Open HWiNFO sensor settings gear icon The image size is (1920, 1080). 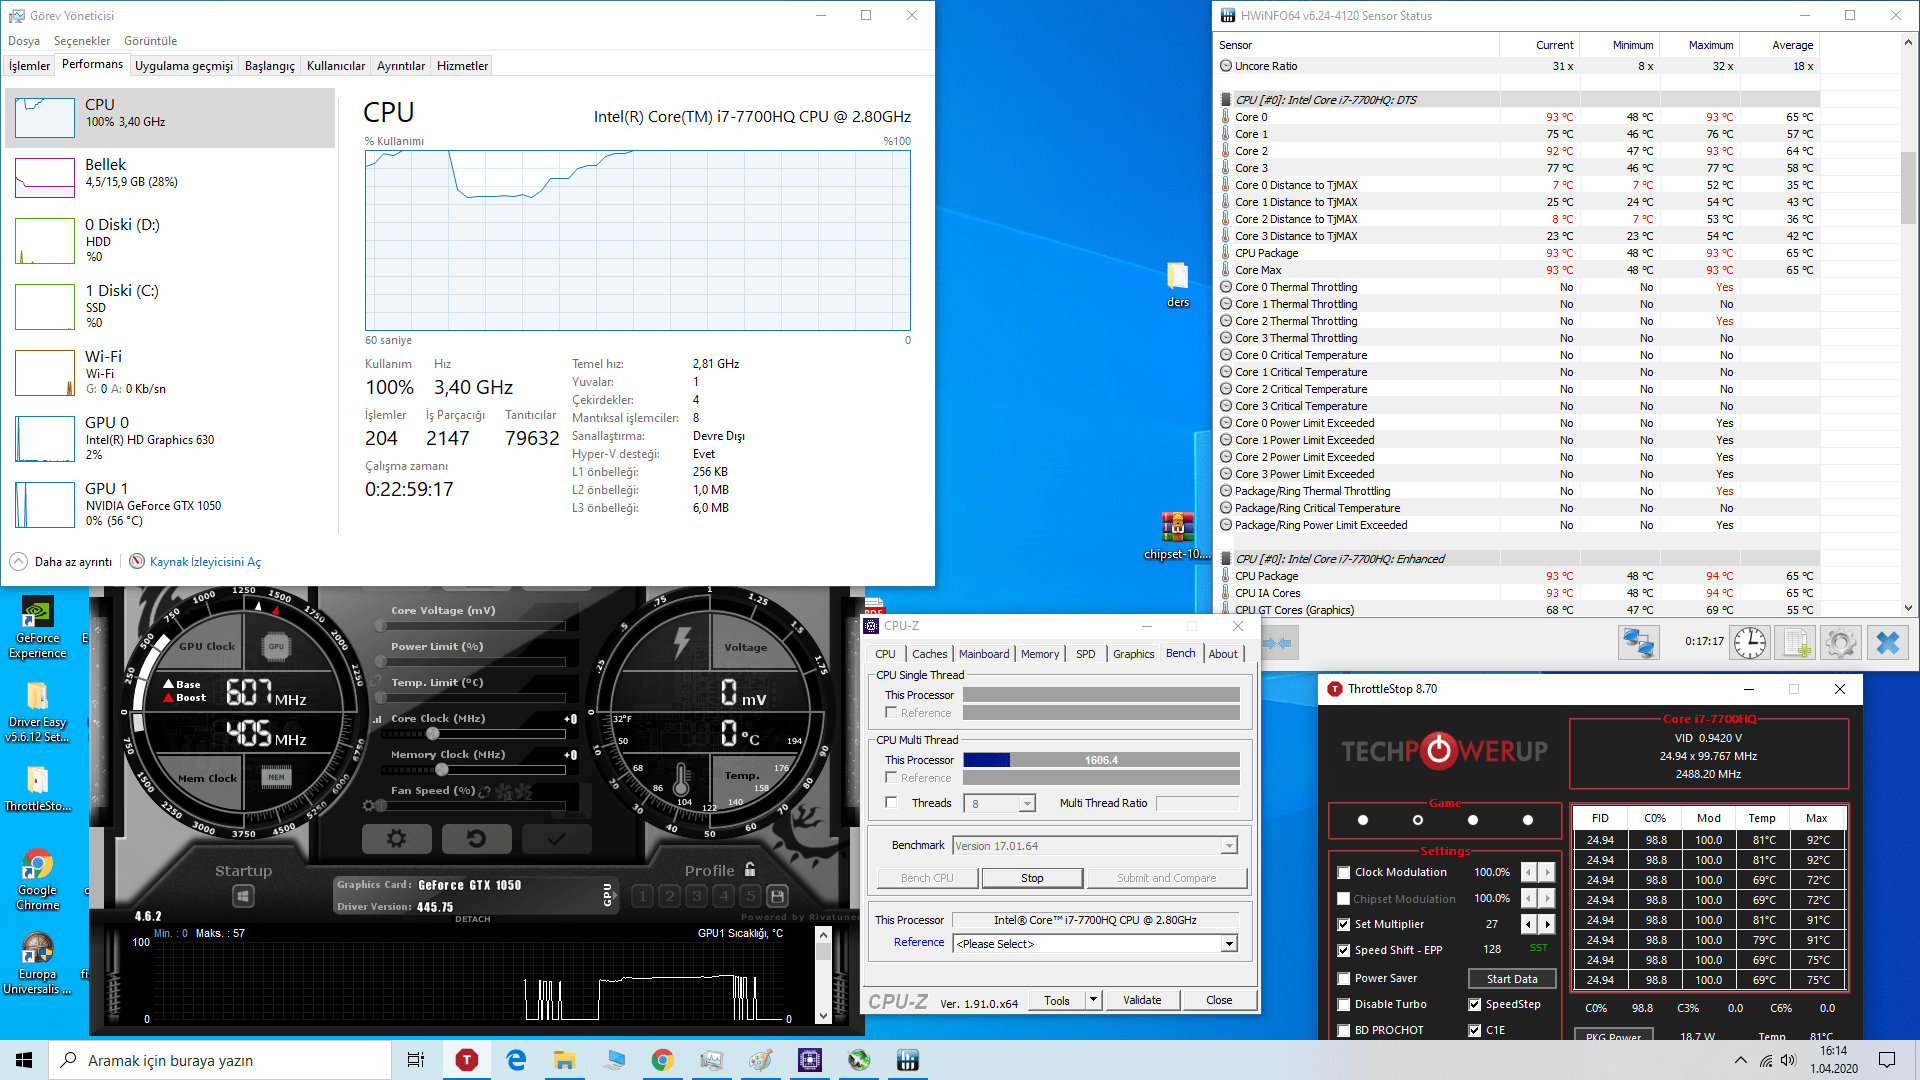1841,643
